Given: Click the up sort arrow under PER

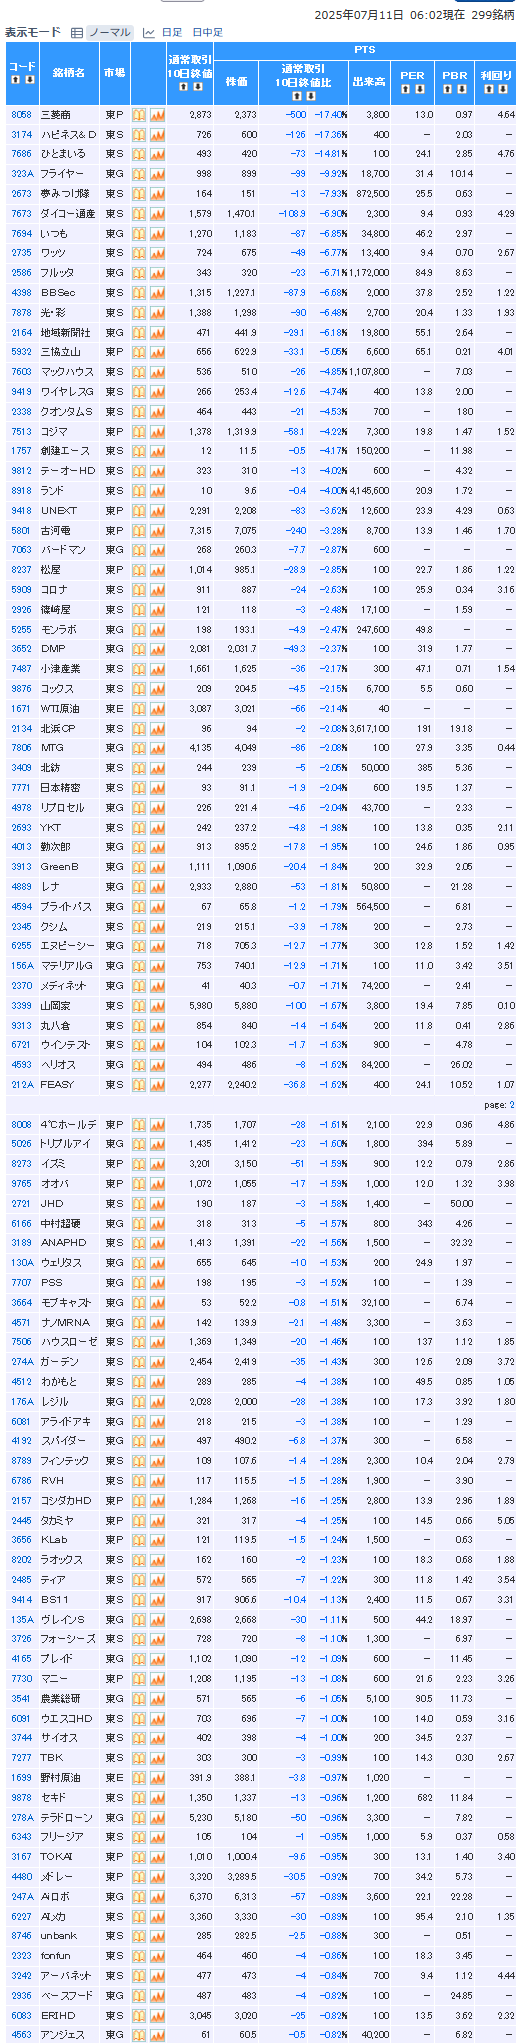Looking at the screenshot, I should [406, 89].
